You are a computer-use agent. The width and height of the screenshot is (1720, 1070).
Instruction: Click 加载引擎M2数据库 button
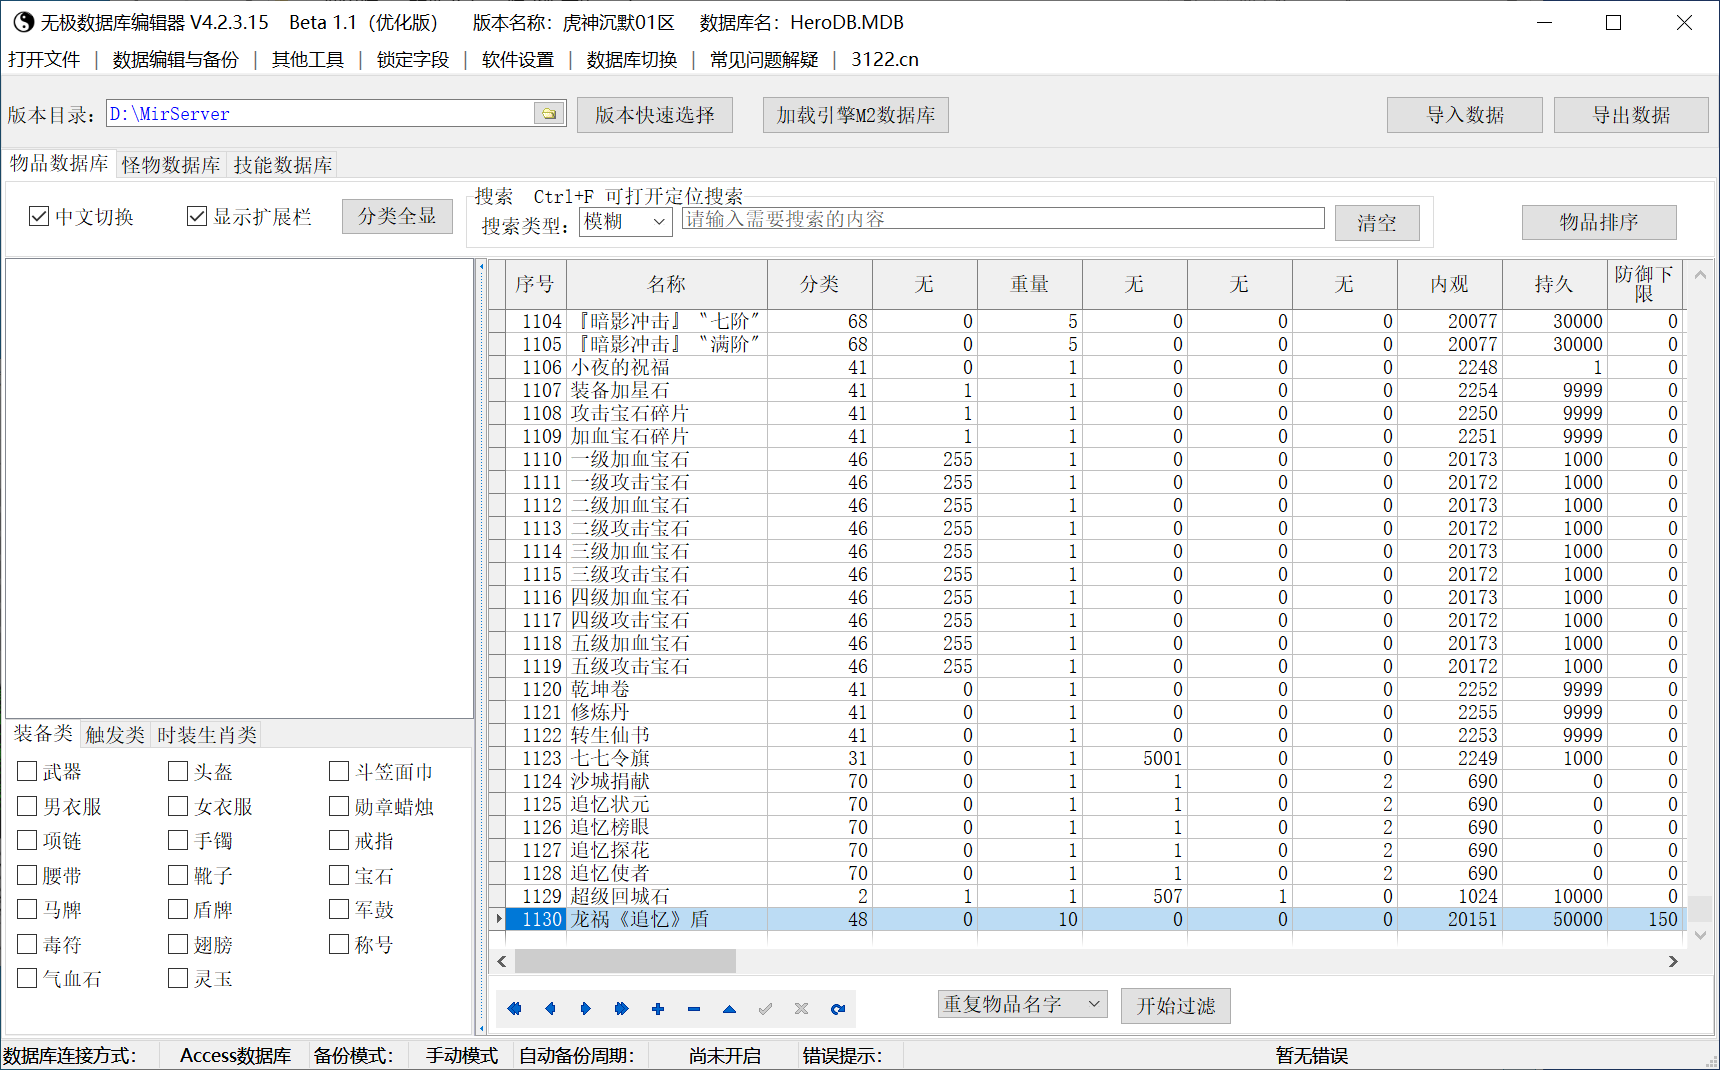[x=856, y=115]
